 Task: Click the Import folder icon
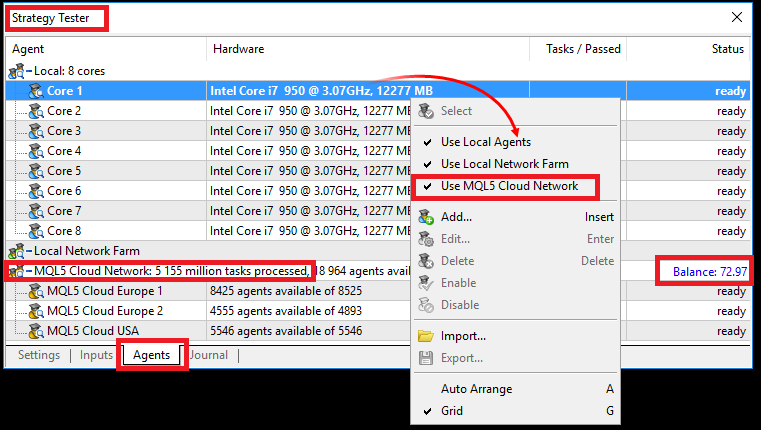[426, 336]
